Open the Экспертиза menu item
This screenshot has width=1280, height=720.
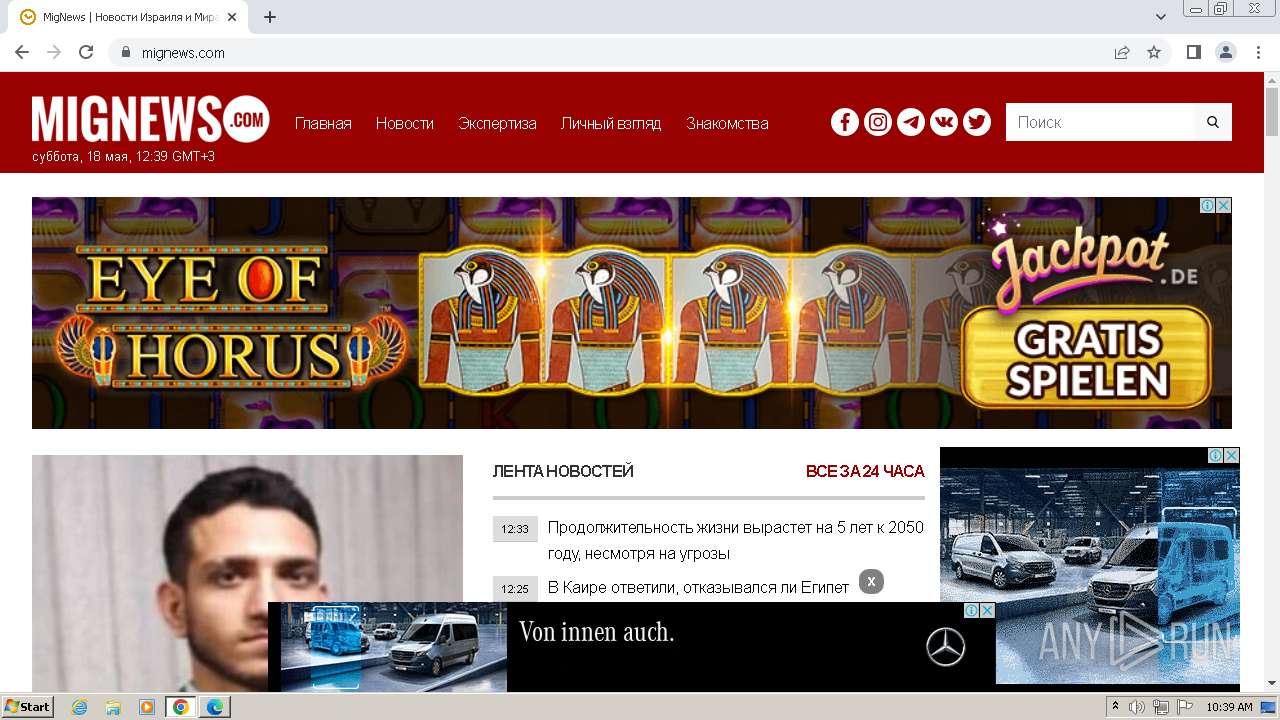coord(497,123)
